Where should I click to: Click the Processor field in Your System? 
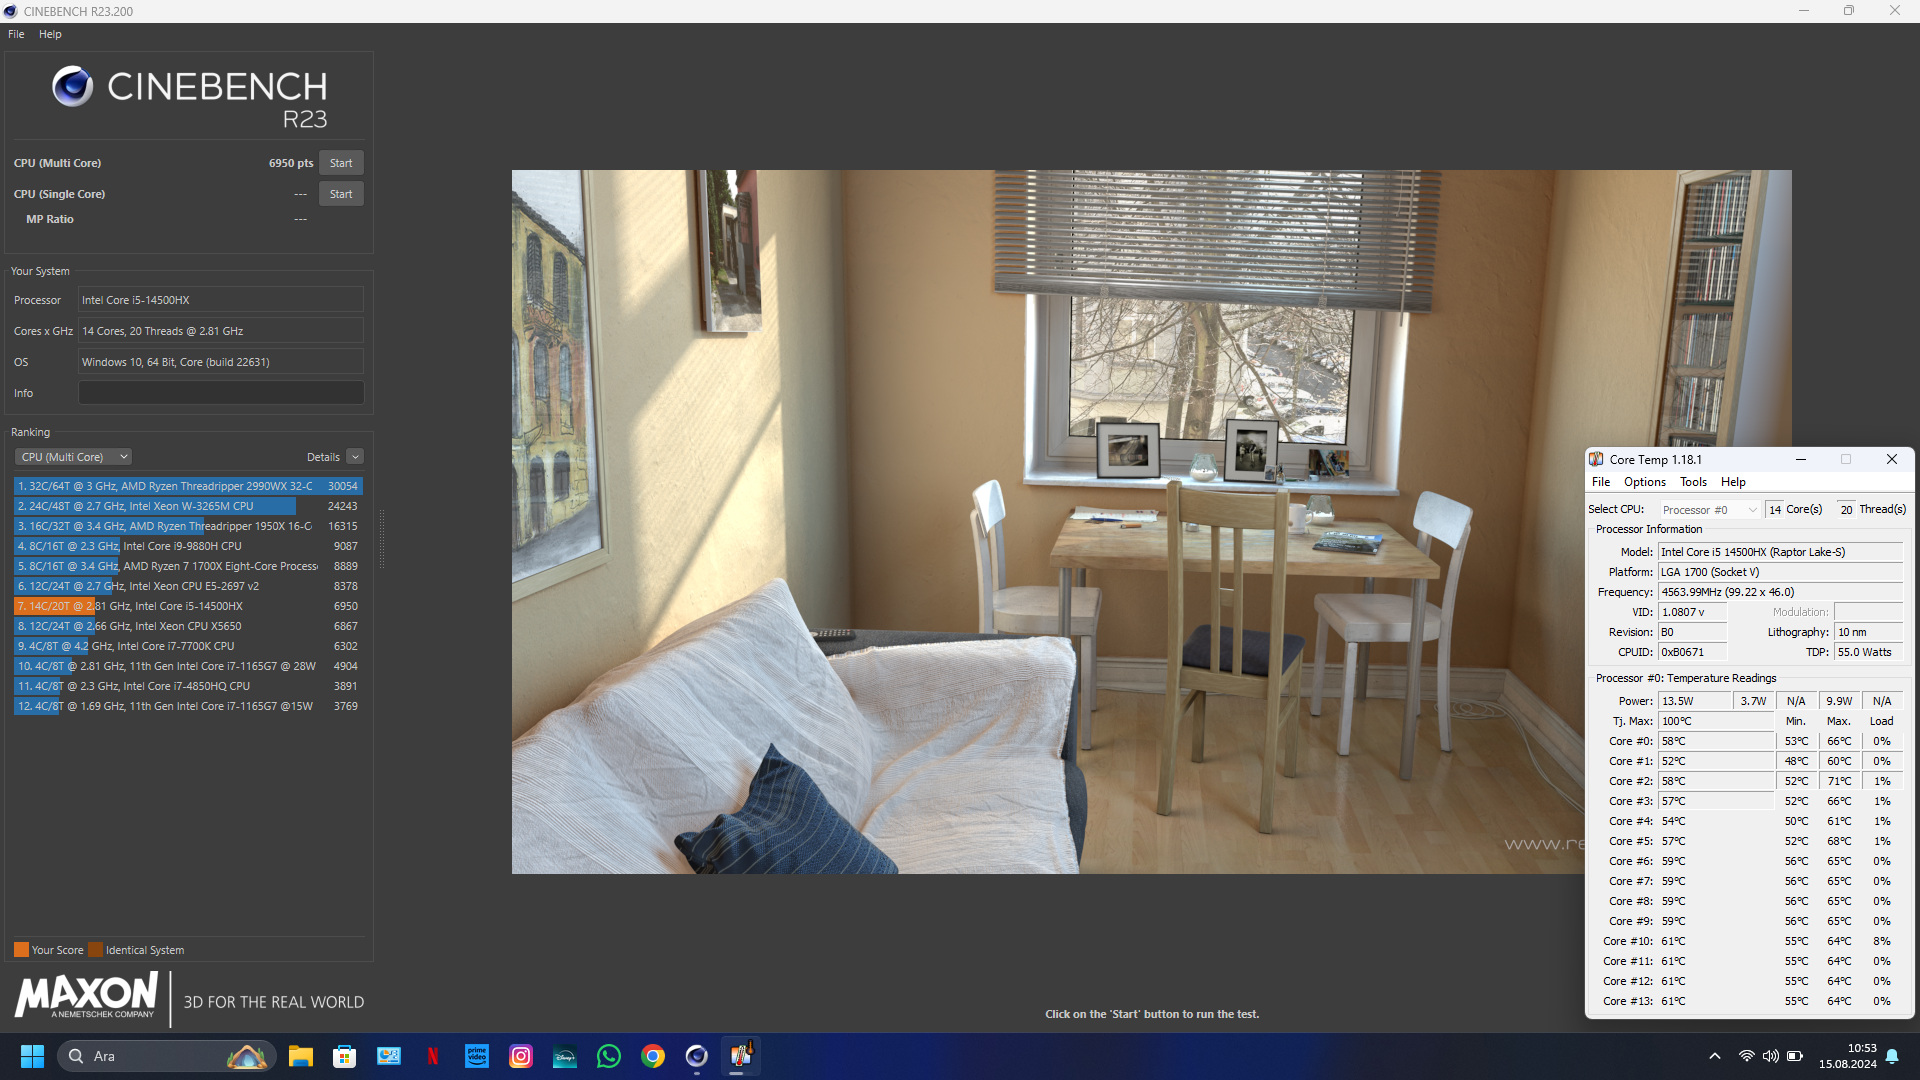coord(221,300)
